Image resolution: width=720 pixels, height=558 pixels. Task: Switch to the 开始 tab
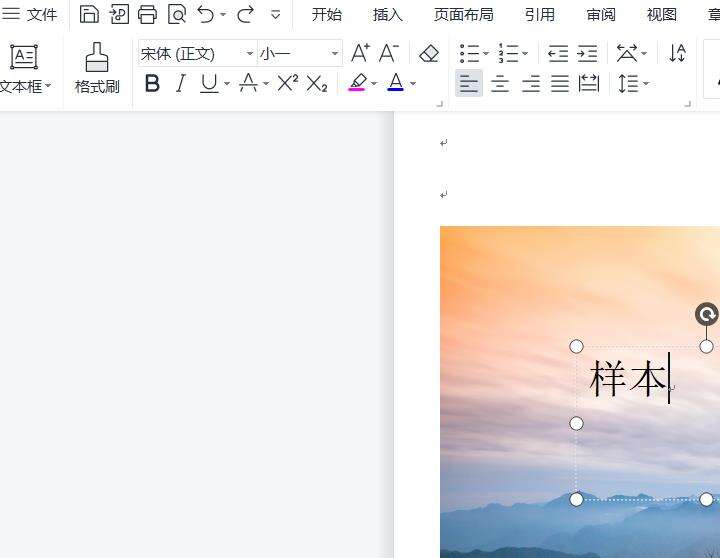click(326, 15)
